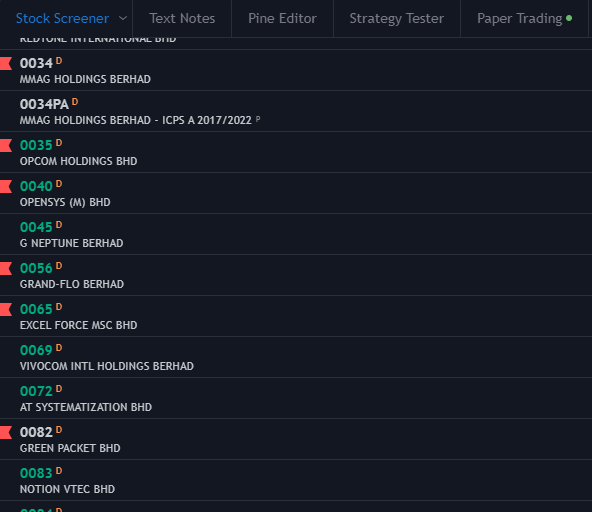Toggle red flag on 0034 MMAG Holdings
Image resolution: width=592 pixels, height=512 pixels.
(x=6, y=63)
